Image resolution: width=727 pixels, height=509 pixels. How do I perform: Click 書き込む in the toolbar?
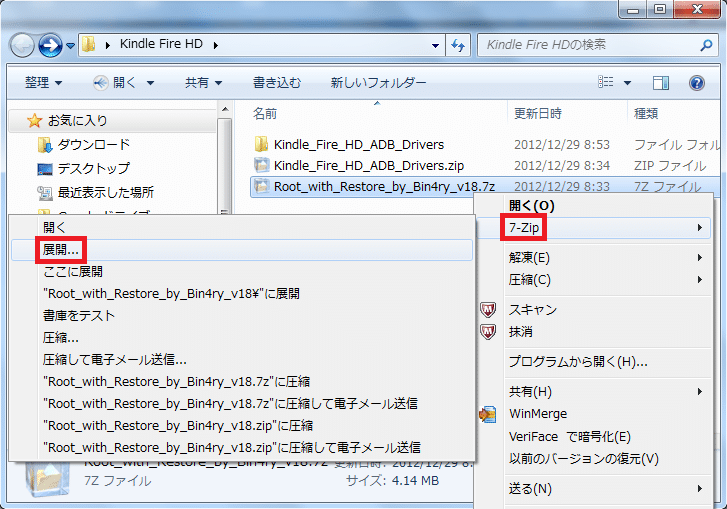277,83
